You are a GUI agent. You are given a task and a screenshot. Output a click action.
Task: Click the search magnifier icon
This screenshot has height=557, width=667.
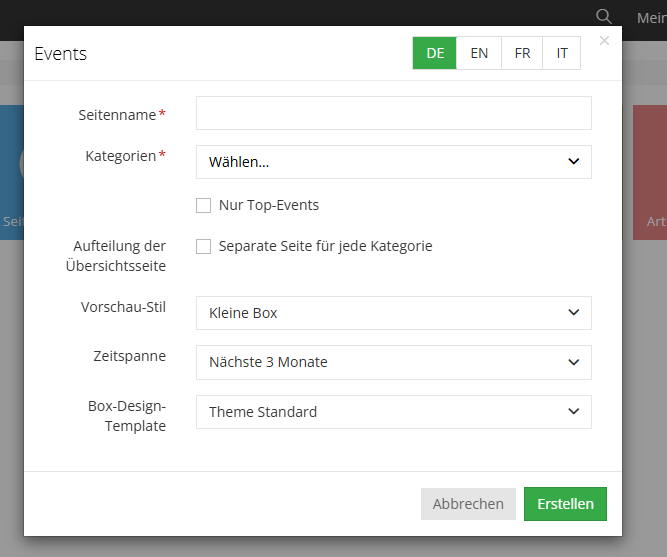click(x=604, y=17)
